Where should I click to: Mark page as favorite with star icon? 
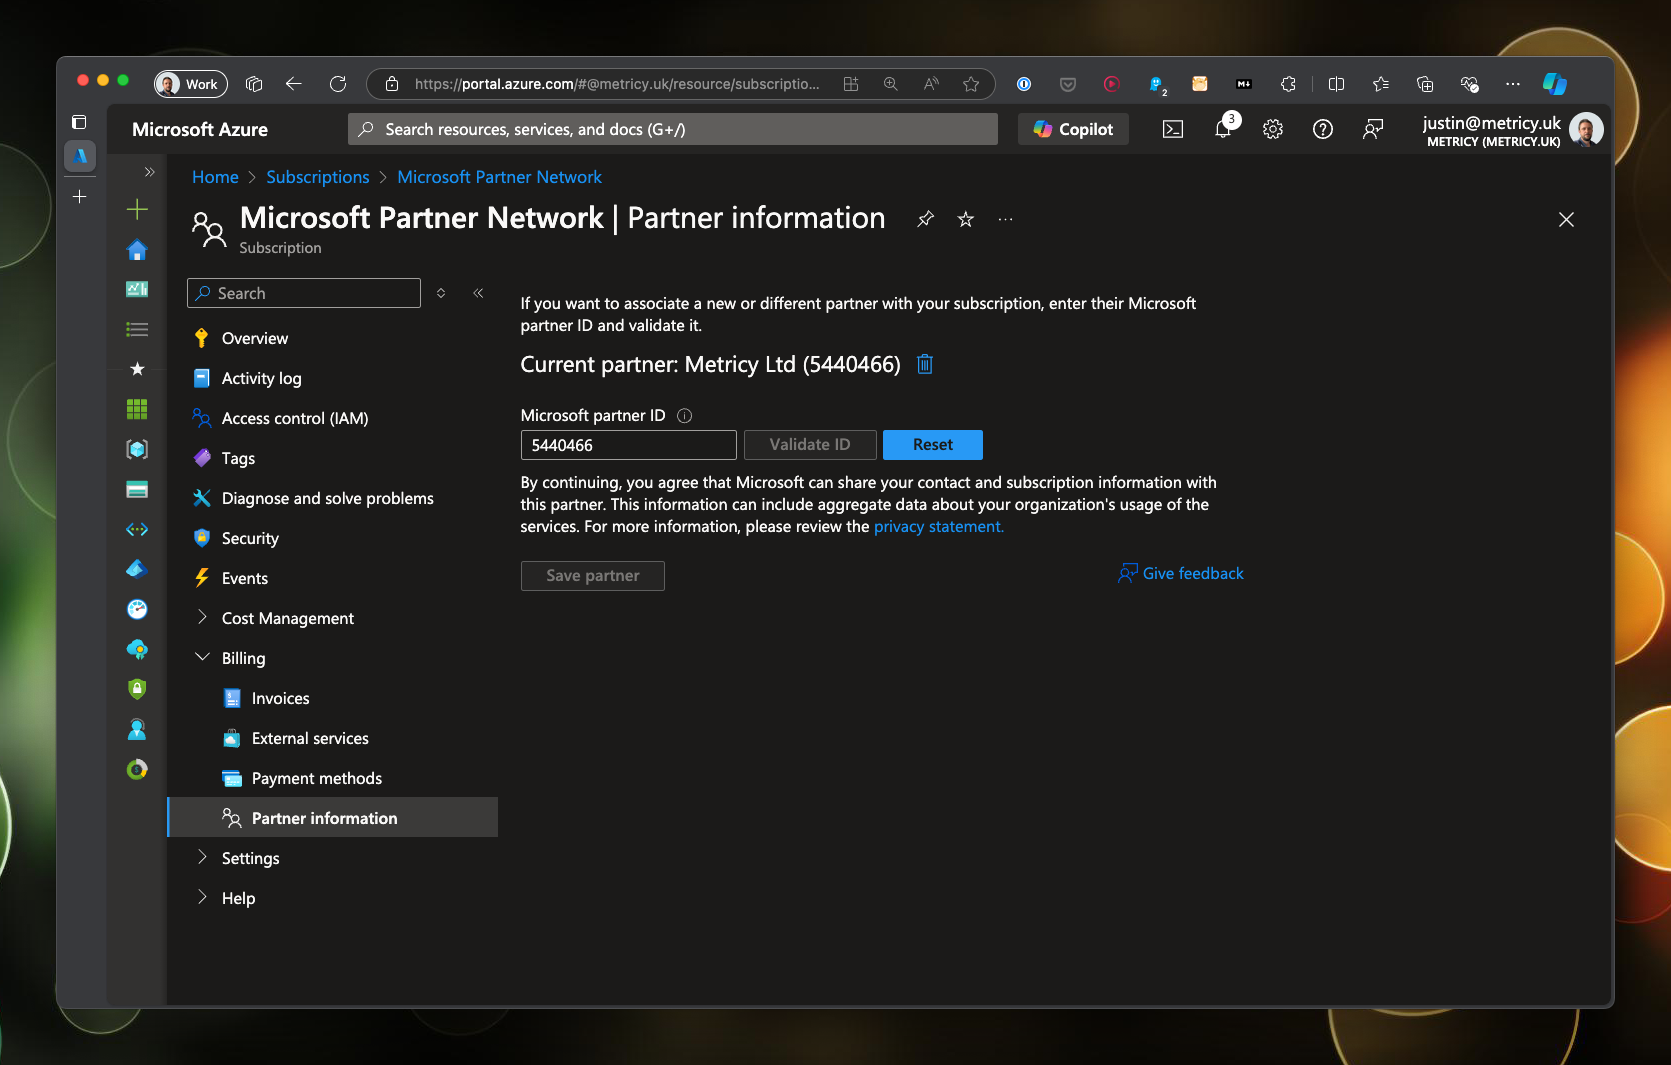pos(965,219)
